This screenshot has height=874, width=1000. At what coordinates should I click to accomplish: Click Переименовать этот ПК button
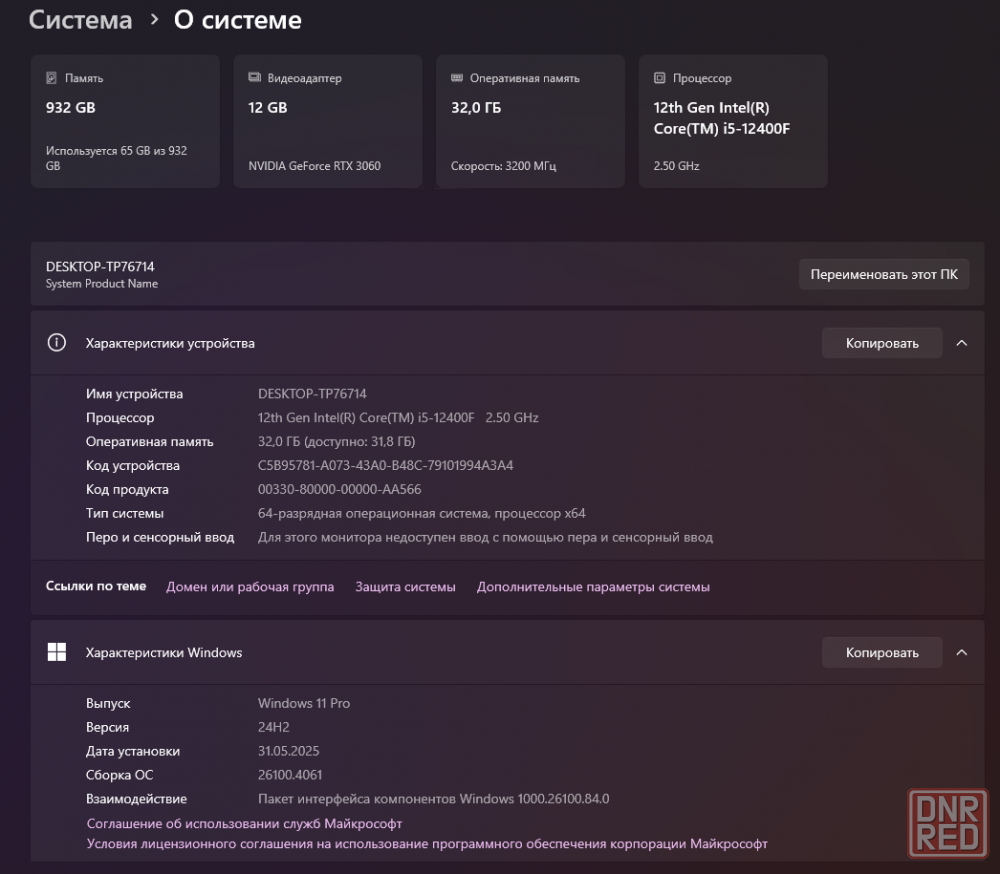[x=884, y=274]
